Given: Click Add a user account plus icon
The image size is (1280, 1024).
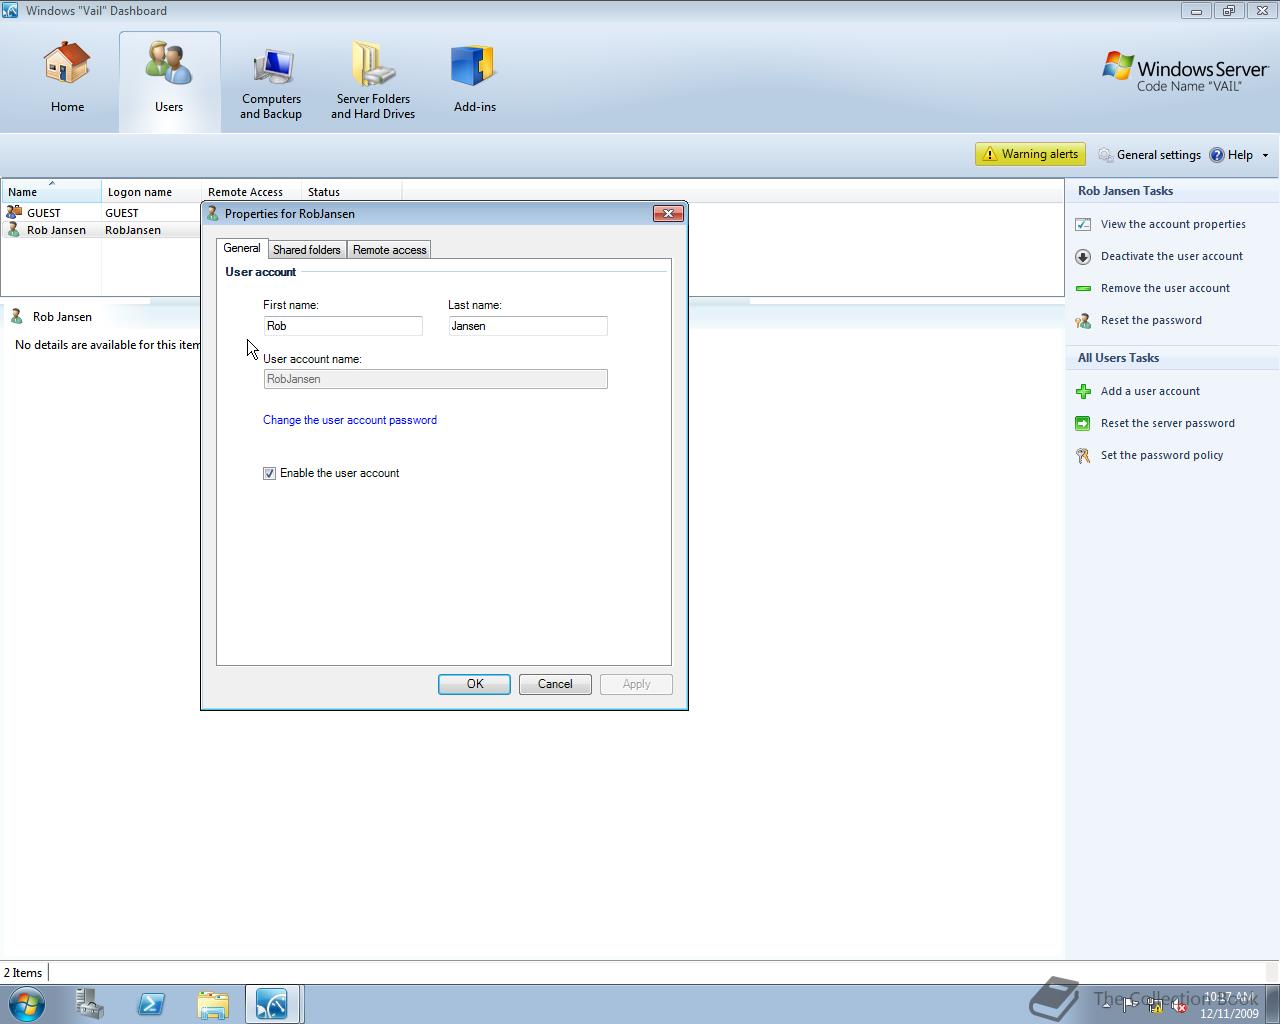Looking at the screenshot, I should [x=1083, y=391].
